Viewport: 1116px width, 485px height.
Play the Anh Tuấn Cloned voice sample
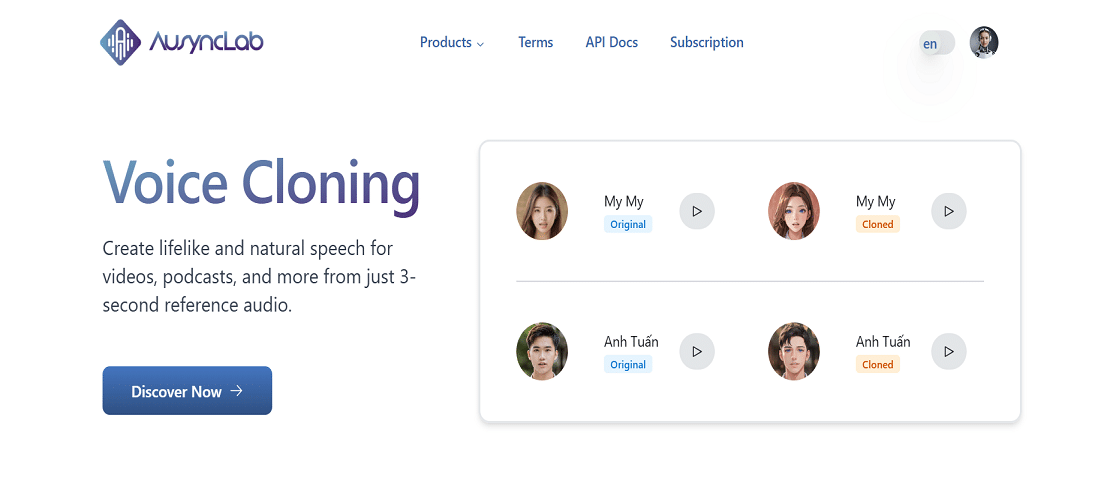pos(949,352)
